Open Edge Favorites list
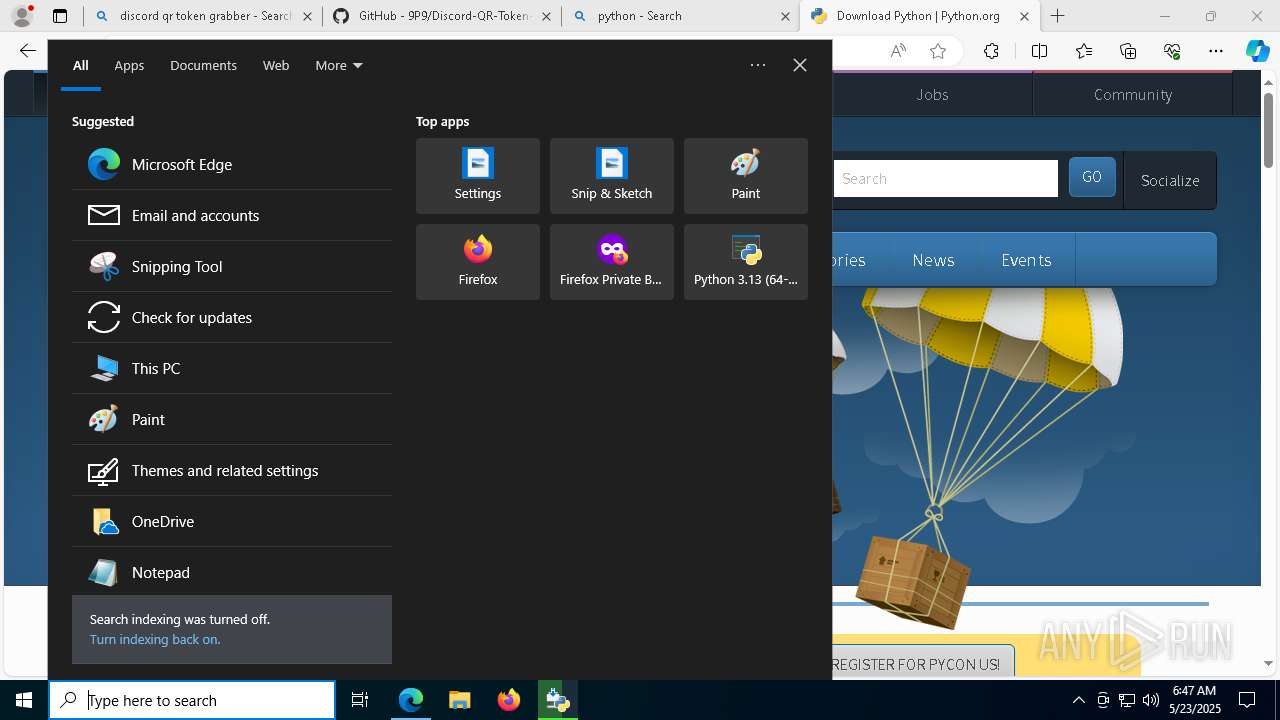 [x=1084, y=51]
